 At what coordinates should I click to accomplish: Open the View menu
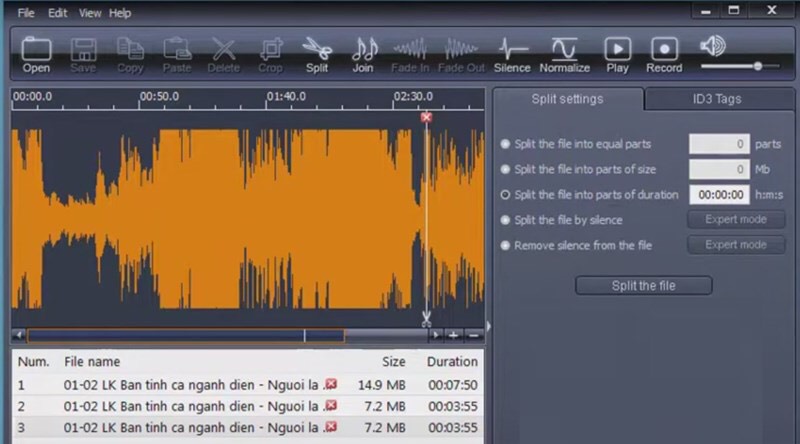[x=89, y=13]
